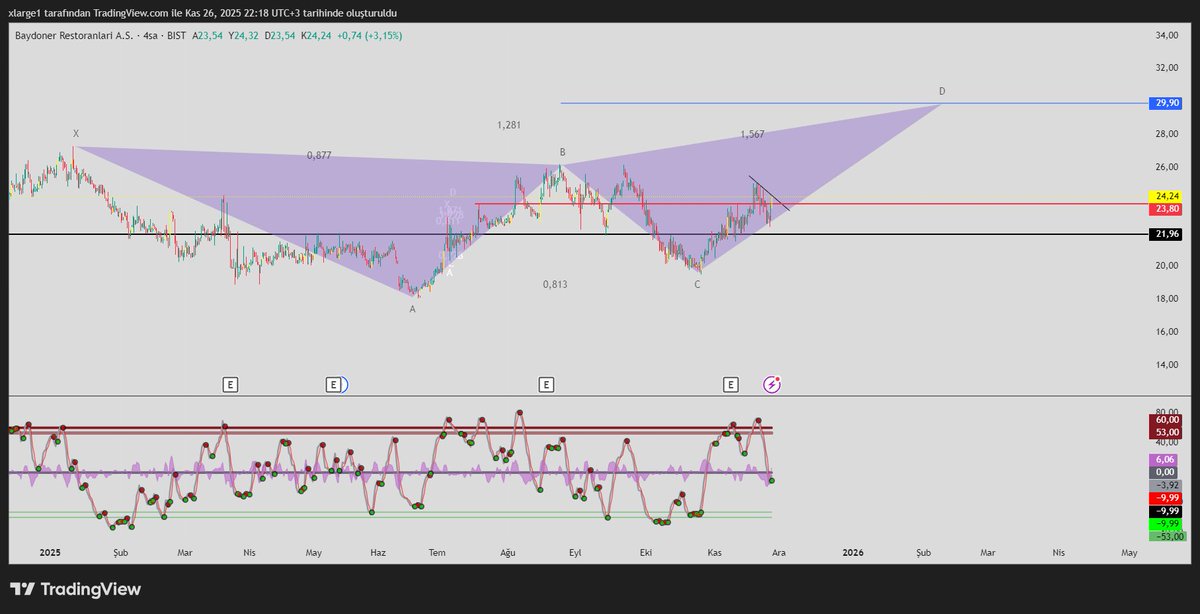Screen dimensions: 1200x614
Task: Click the BIST exchange label
Action: click(x=176, y=36)
